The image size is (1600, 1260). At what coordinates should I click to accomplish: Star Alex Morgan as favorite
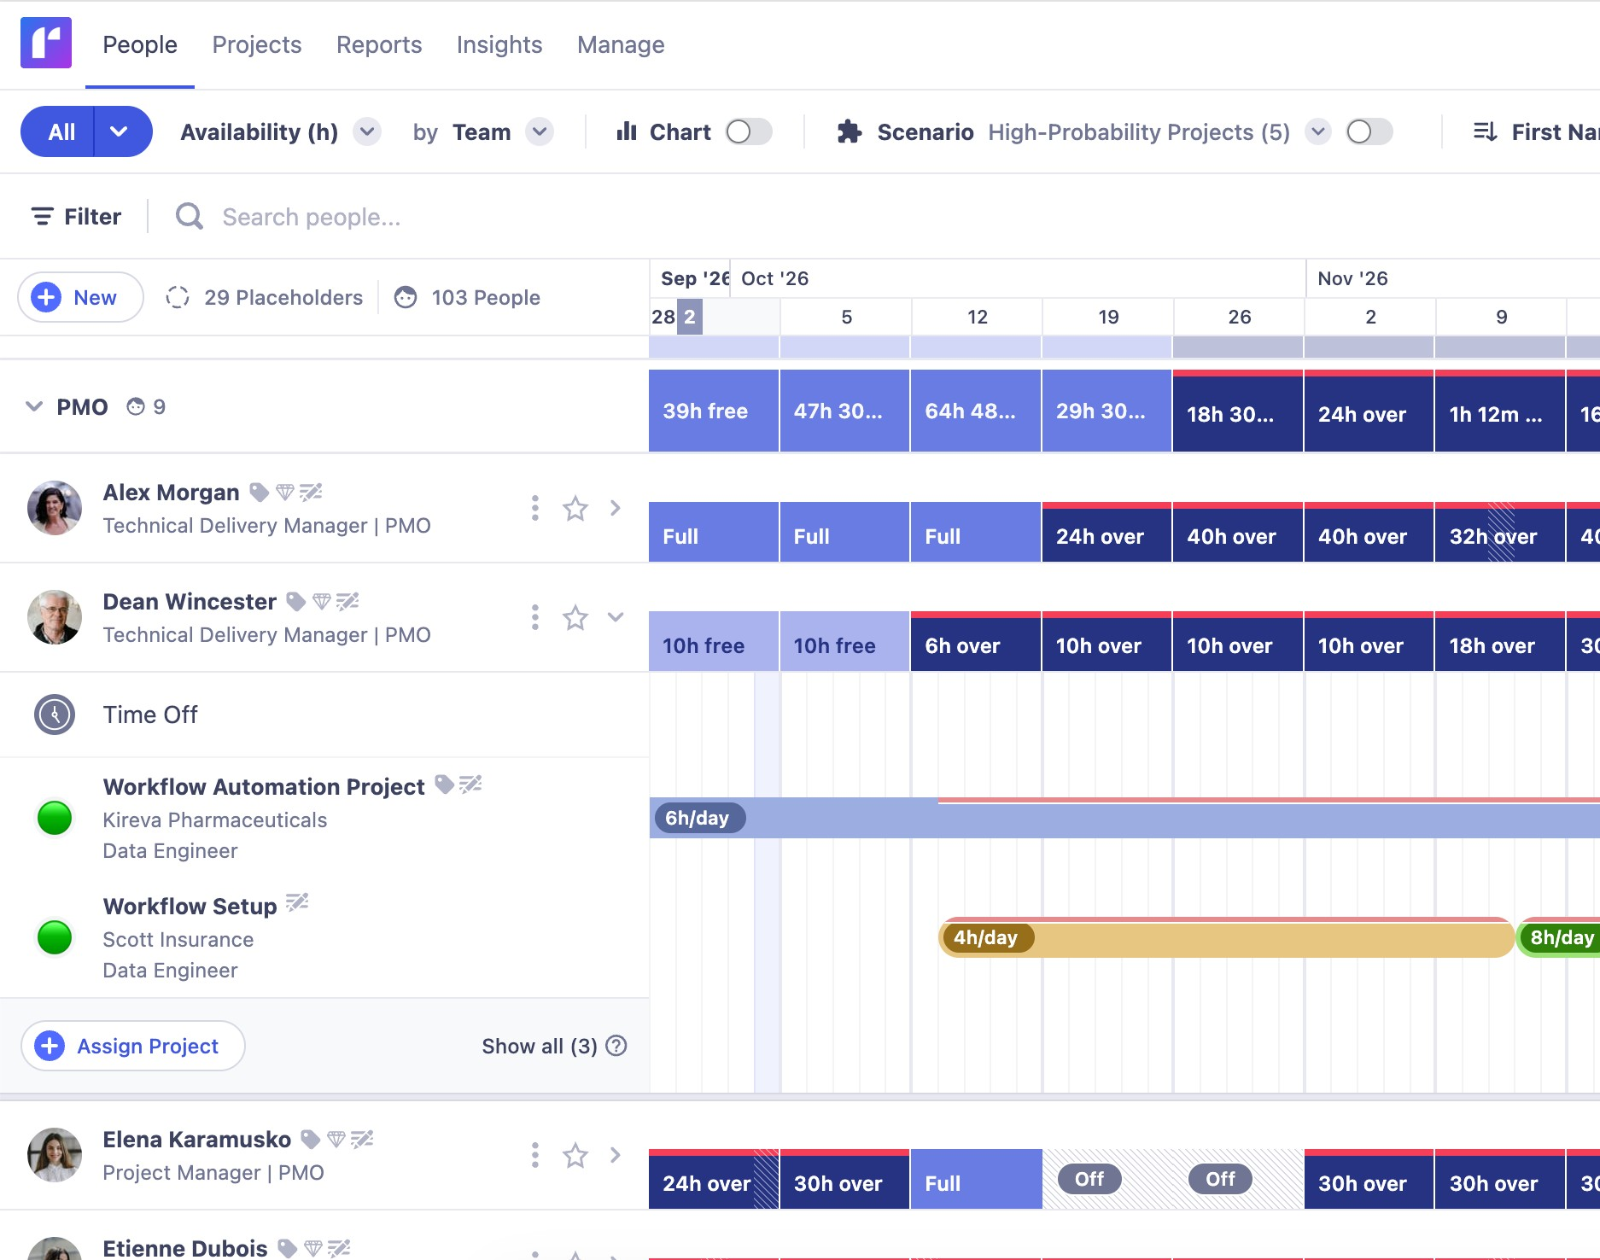[x=575, y=508]
